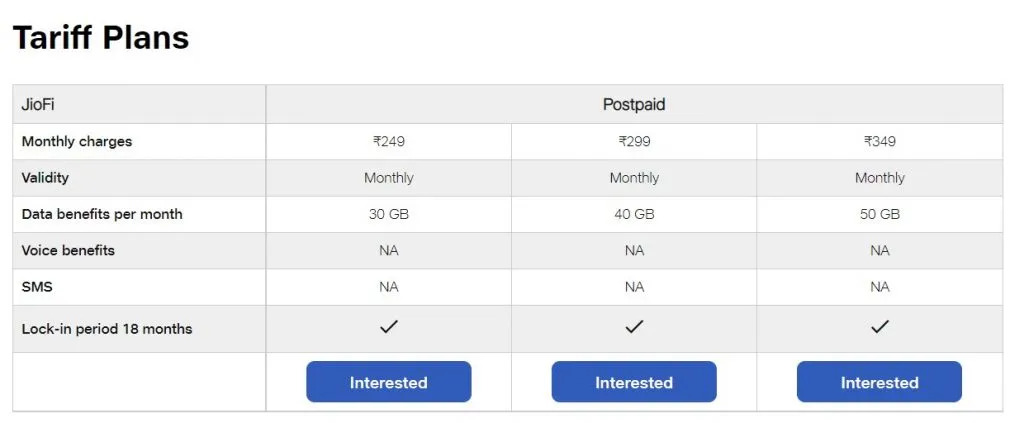Click Lock-in period 18 months label
The image size is (1024, 423).
tap(107, 329)
